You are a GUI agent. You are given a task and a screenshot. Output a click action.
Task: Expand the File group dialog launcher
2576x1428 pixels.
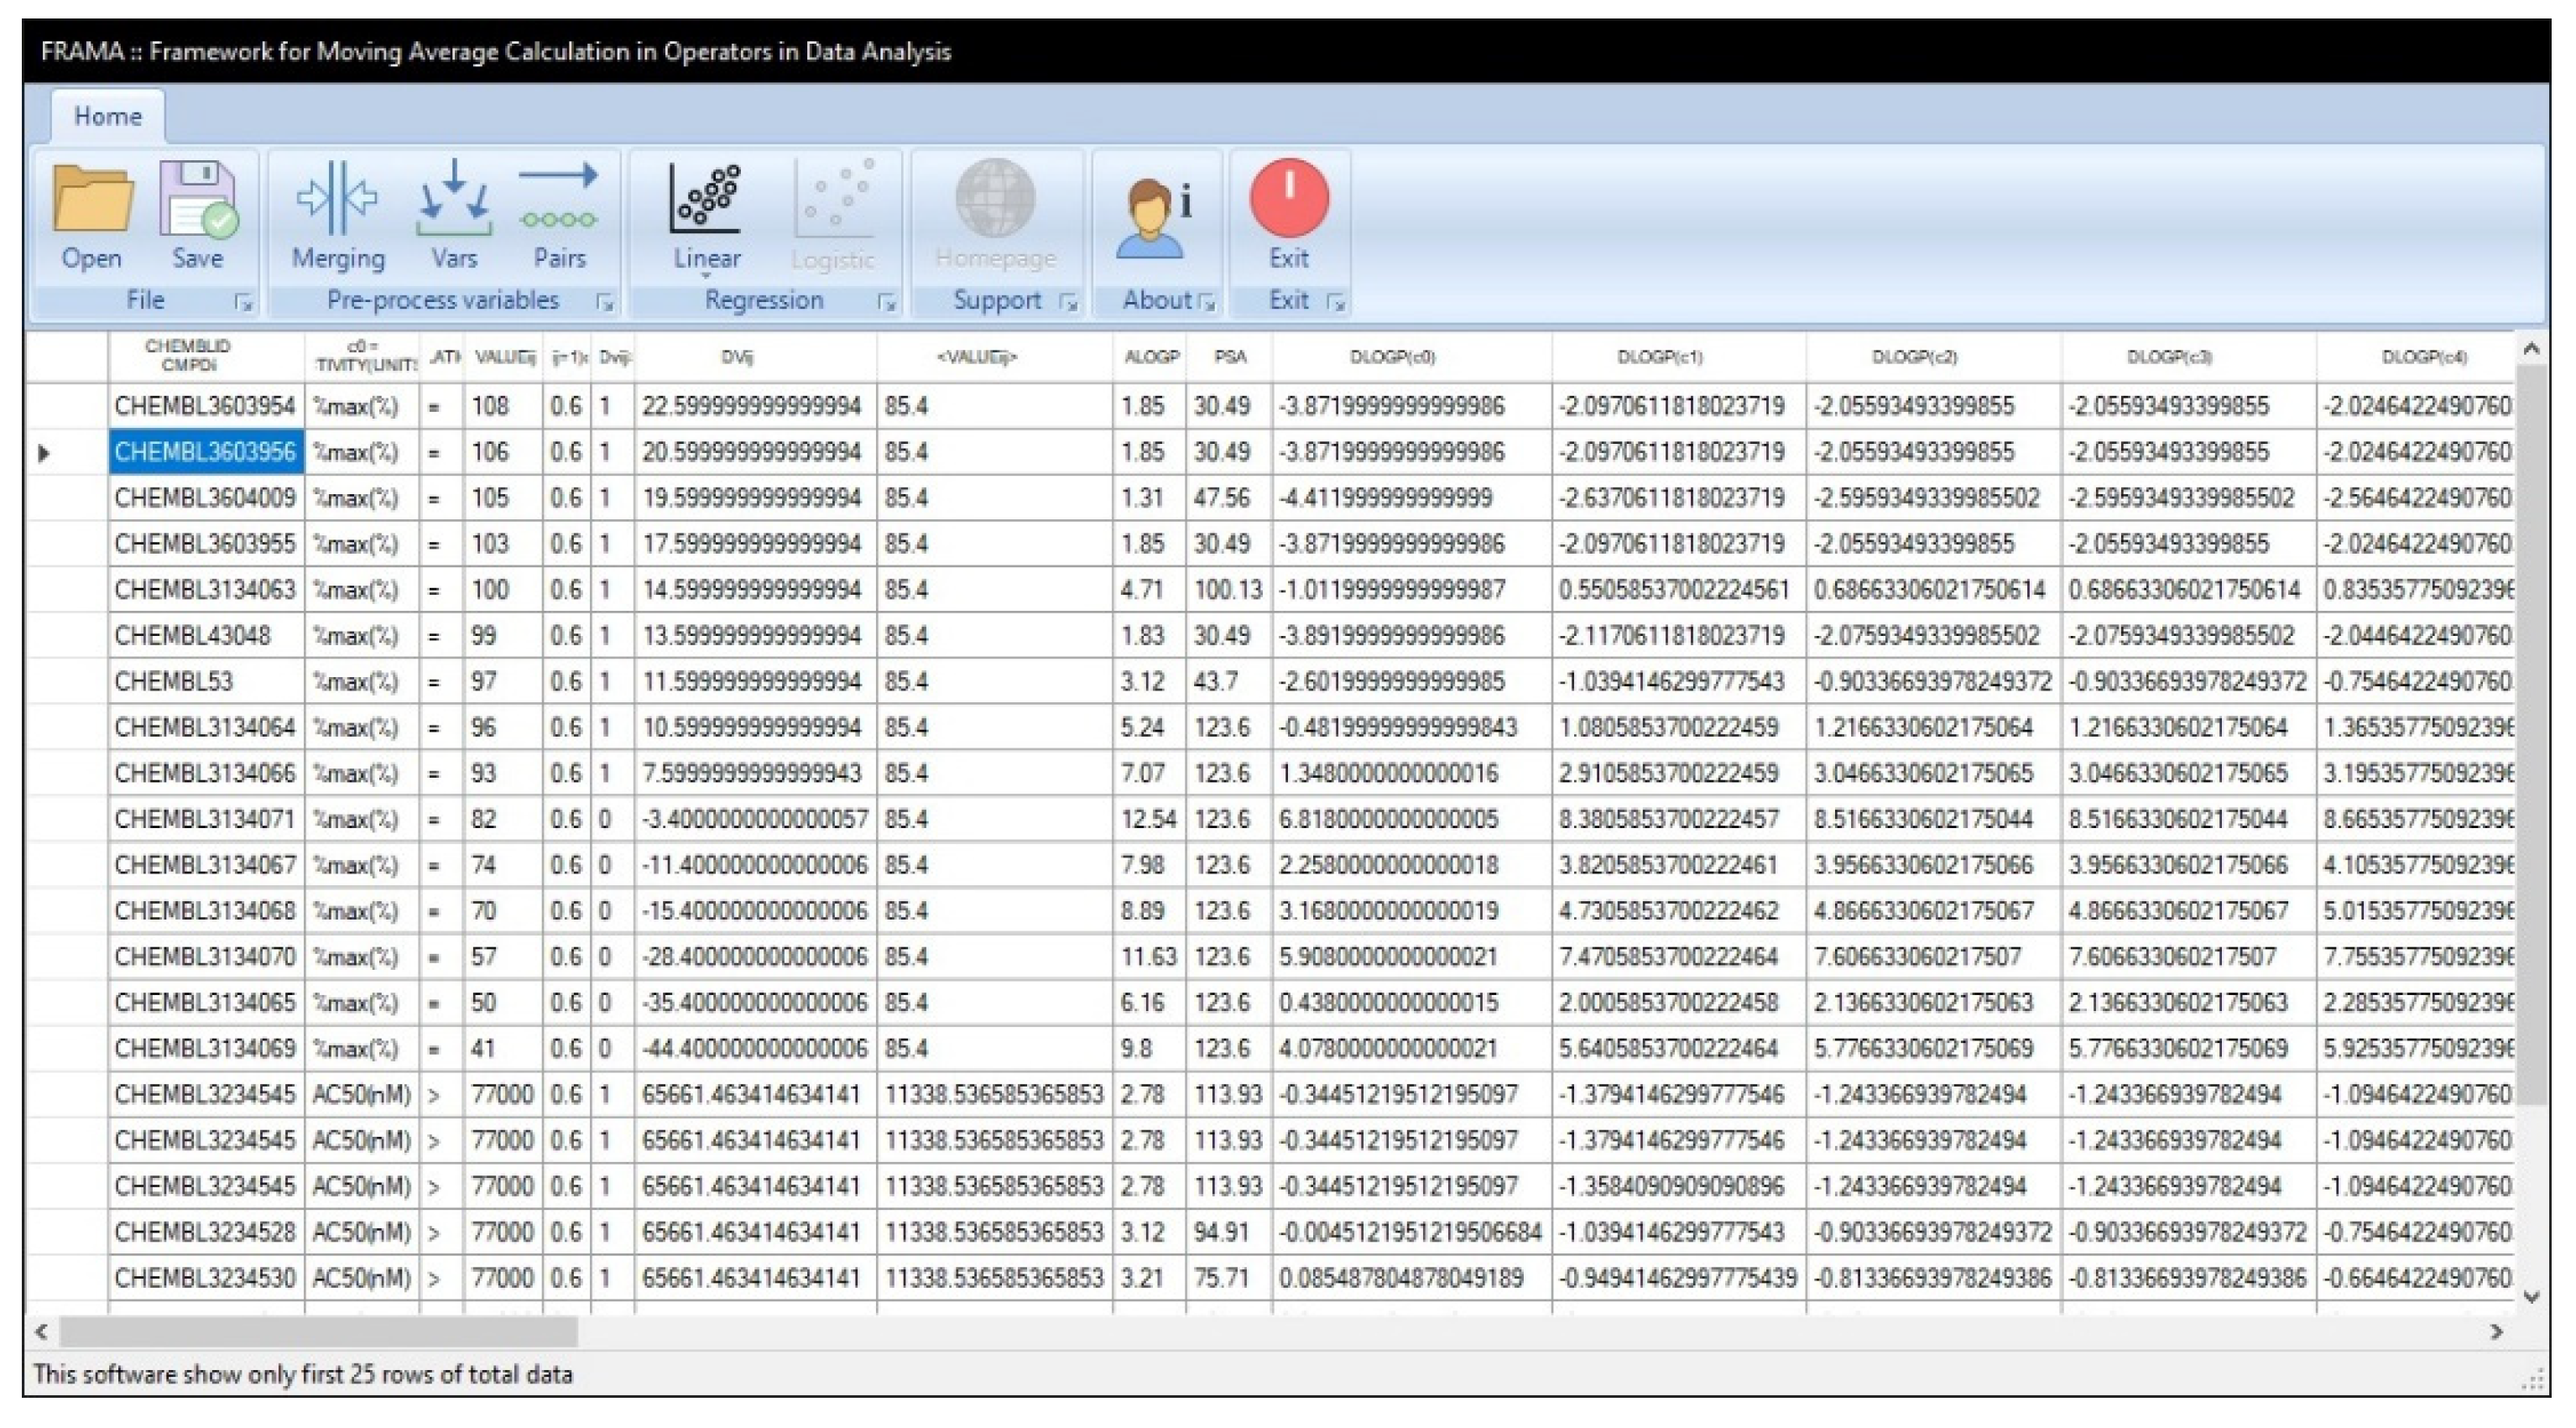click(x=243, y=302)
